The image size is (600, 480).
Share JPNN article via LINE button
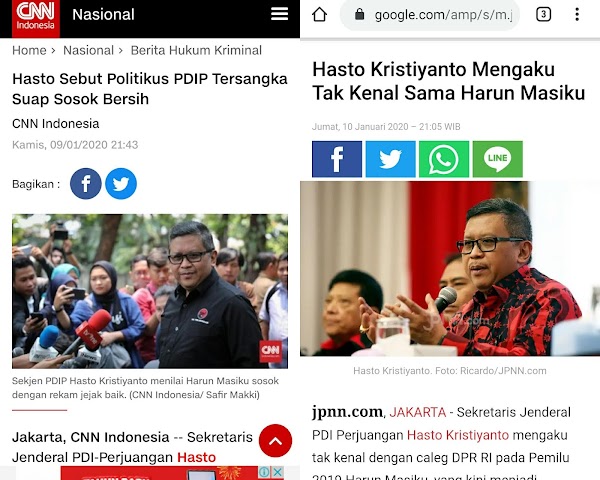coord(497,159)
